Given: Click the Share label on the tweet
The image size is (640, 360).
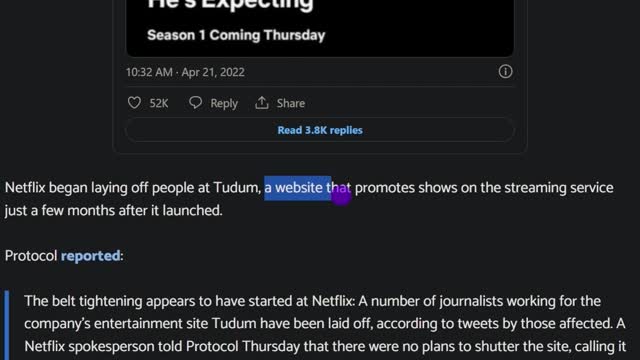Looking at the screenshot, I should click(x=291, y=103).
